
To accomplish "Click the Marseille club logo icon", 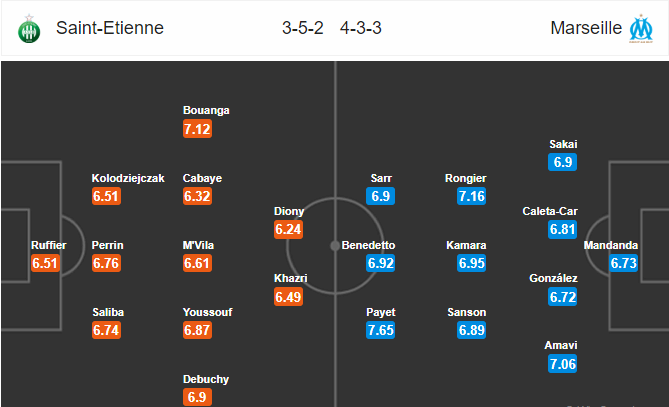I will pos(641,29).
